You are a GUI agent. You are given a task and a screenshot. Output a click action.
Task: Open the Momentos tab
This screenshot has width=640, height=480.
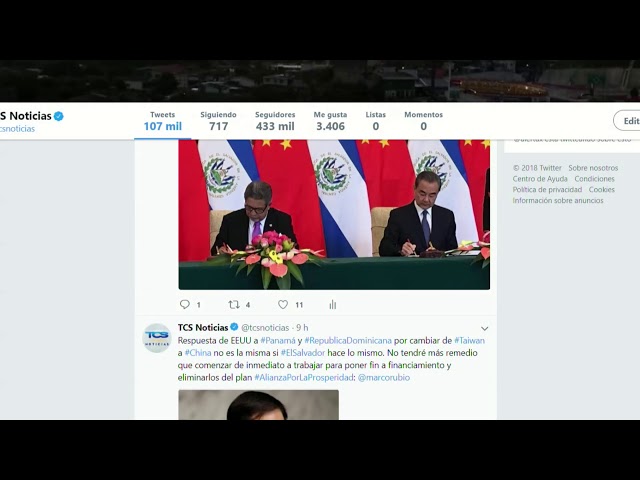click(423, 121)
